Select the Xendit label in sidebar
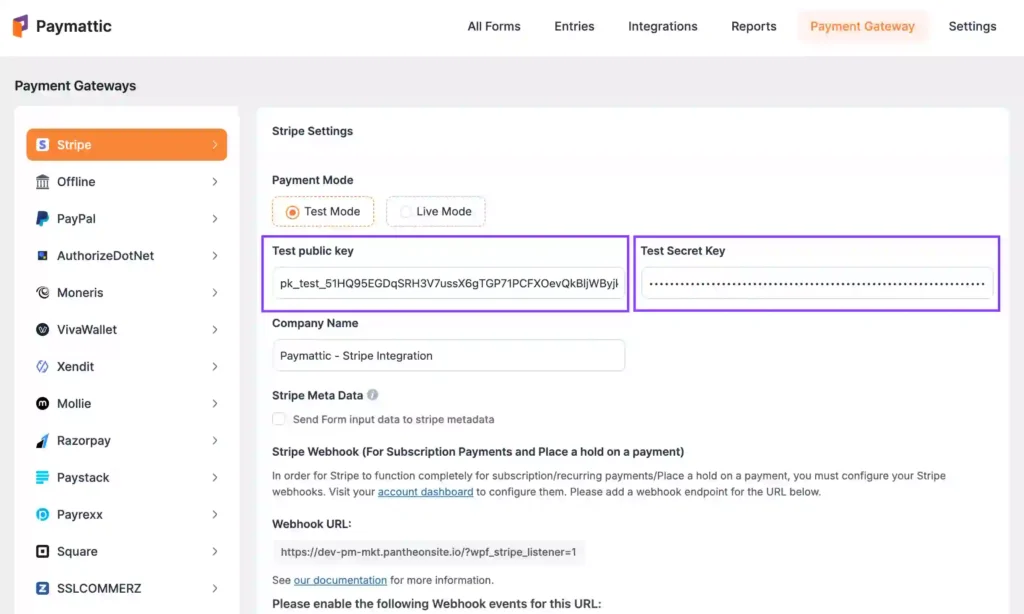 tap(75, 366)
